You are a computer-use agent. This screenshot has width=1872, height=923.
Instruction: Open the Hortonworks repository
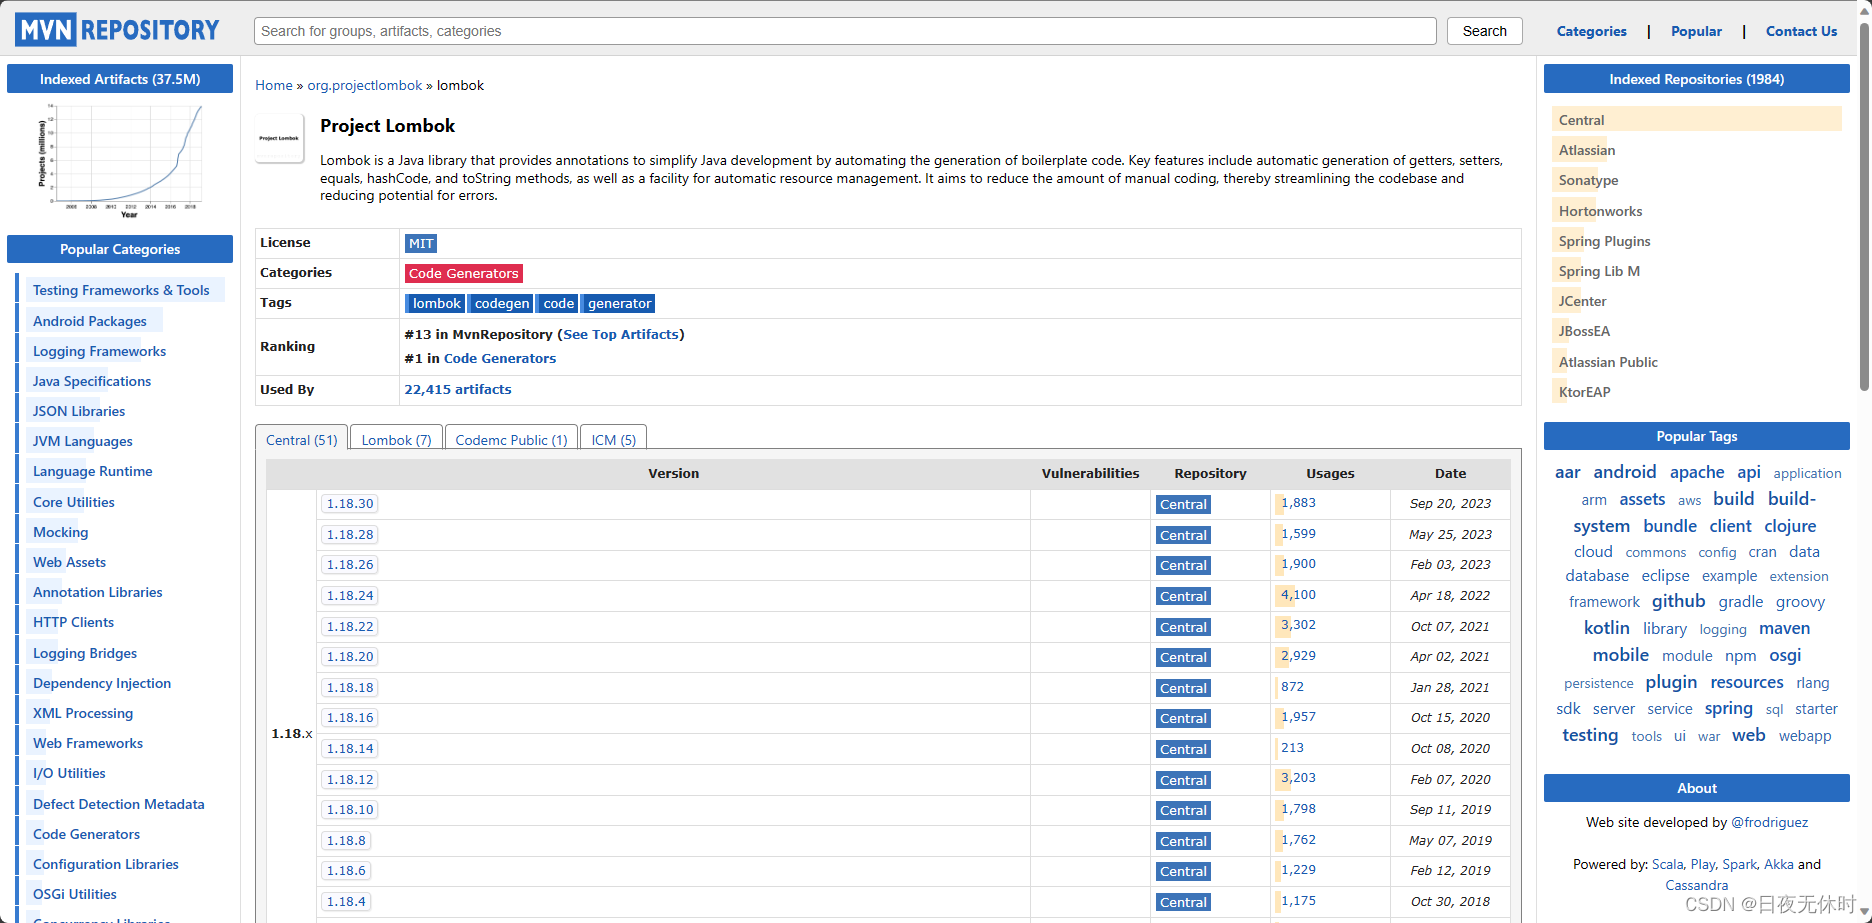(x=1600, y=211)
